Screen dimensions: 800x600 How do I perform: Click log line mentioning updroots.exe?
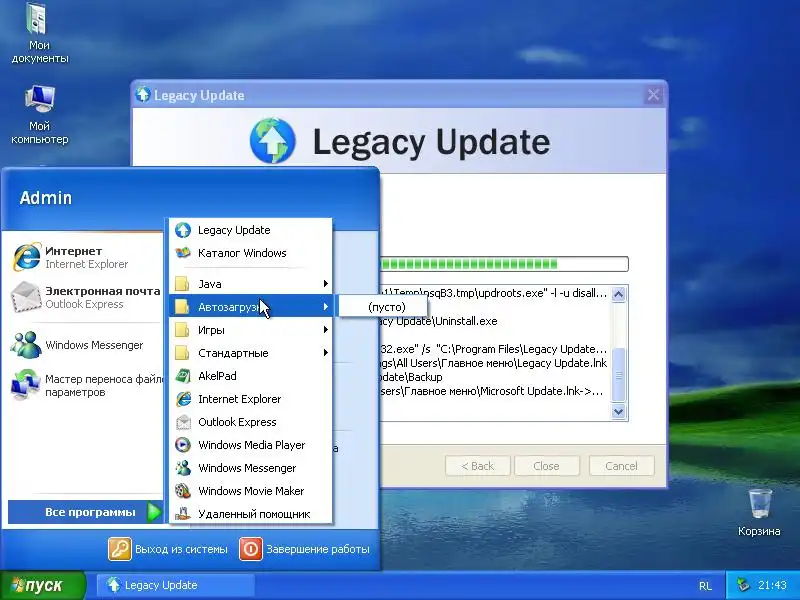tap(494, 293)
